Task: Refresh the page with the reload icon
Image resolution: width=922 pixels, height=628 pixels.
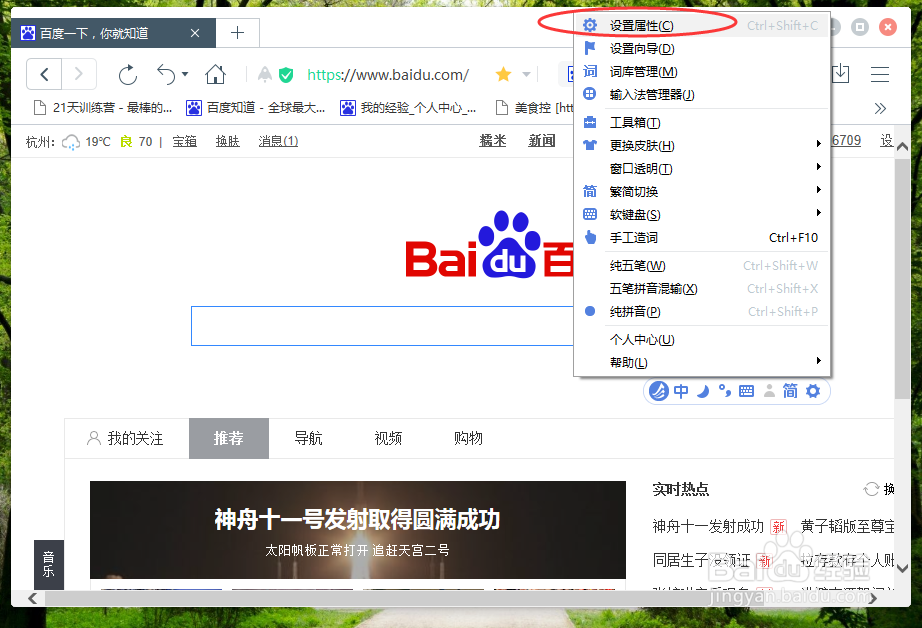Action: coord(128,74)
